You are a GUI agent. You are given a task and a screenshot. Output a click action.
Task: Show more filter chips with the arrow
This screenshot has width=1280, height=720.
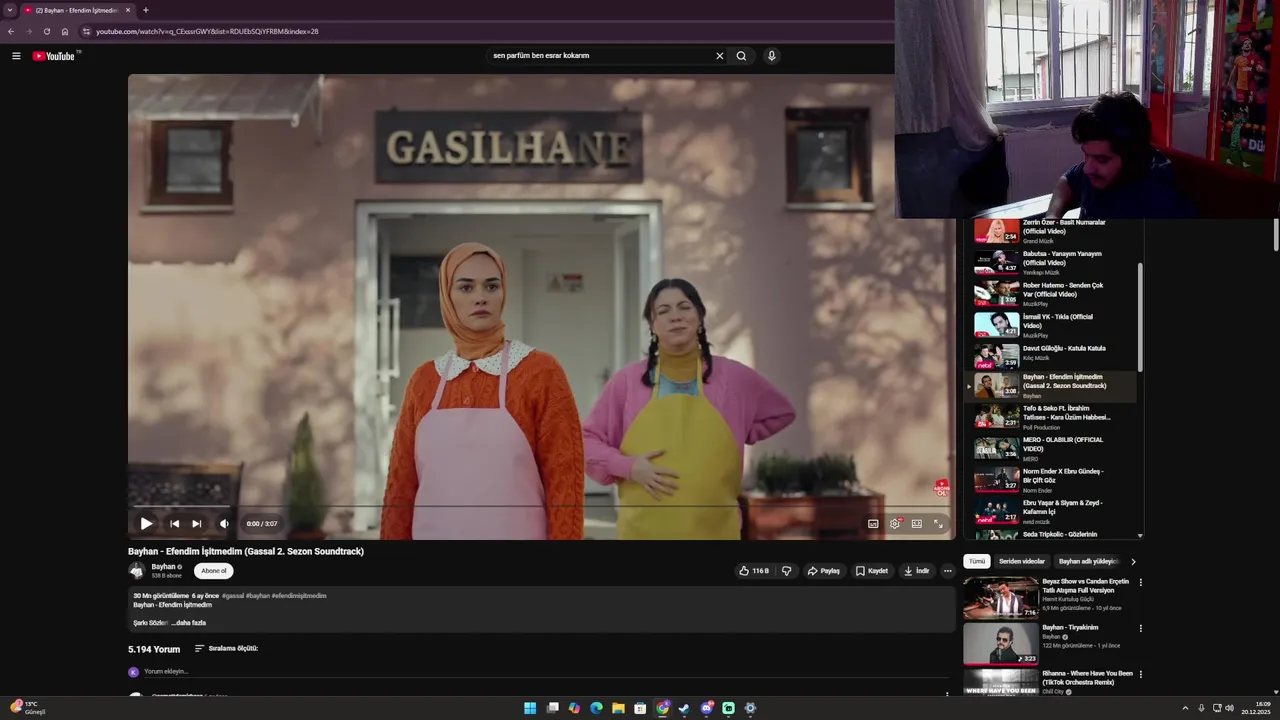[1133, 562]
